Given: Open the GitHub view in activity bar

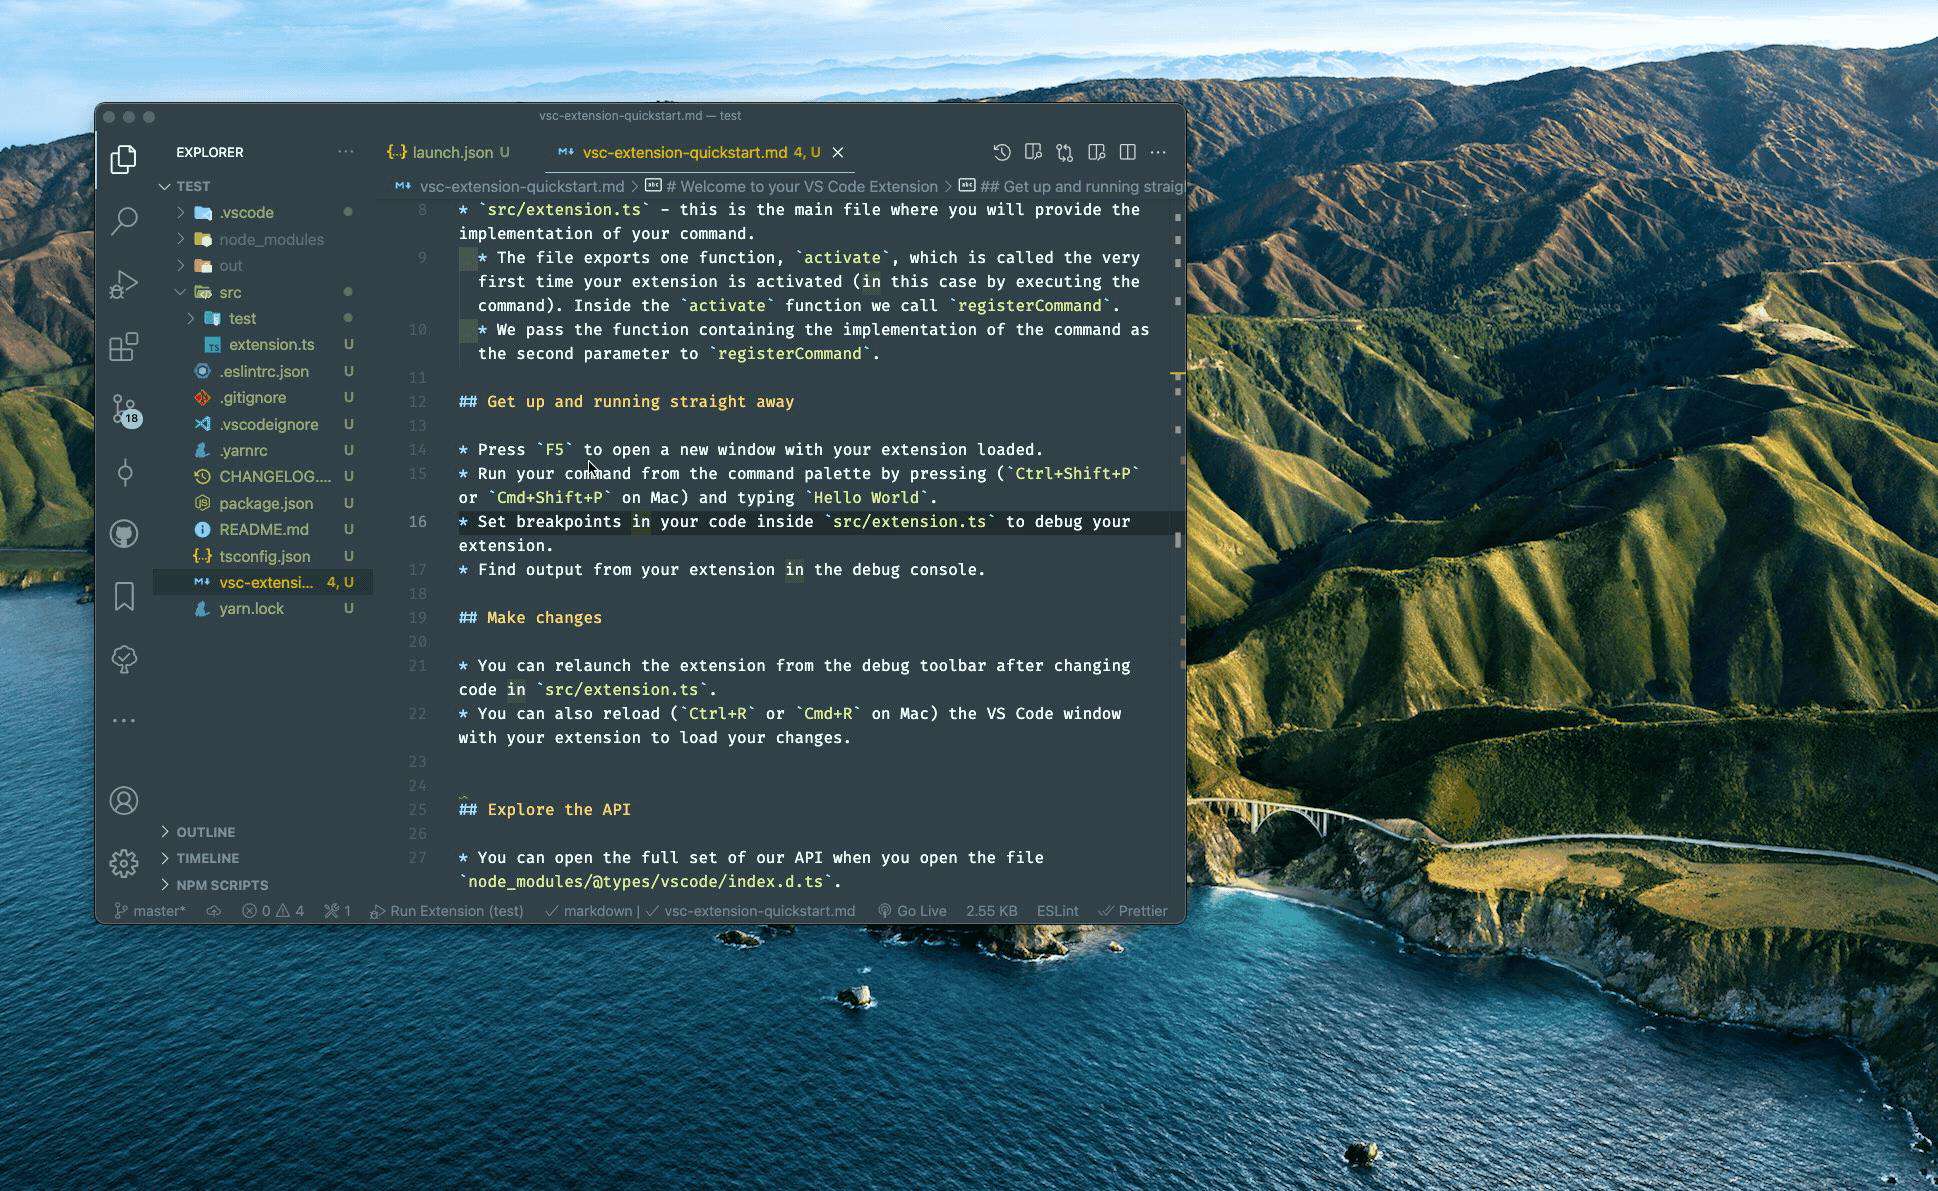Looking at the screenshot, I should pos(124,534).
